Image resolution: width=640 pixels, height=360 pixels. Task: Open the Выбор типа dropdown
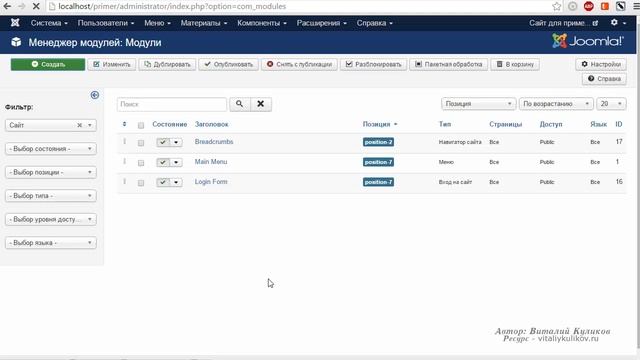[x=51, y=196]
